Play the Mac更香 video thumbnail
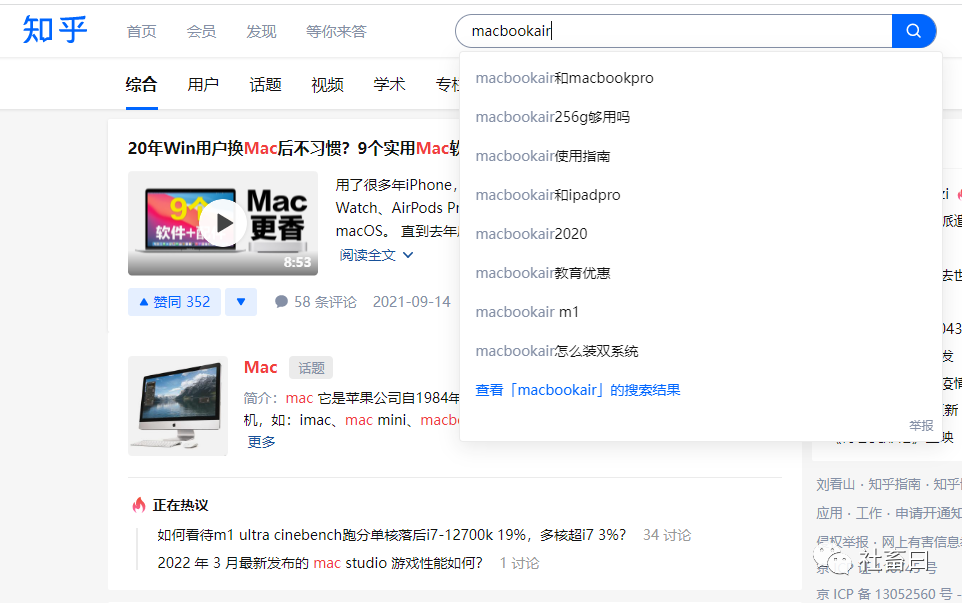 (223, 223)
